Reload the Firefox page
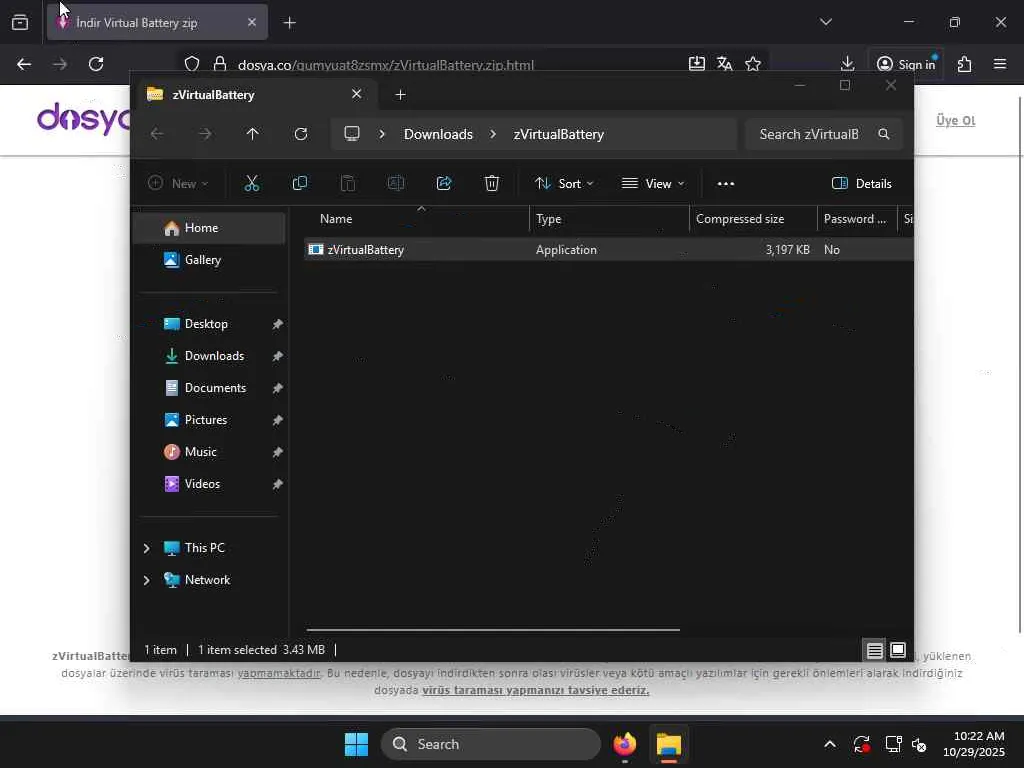 coord(96,64)
